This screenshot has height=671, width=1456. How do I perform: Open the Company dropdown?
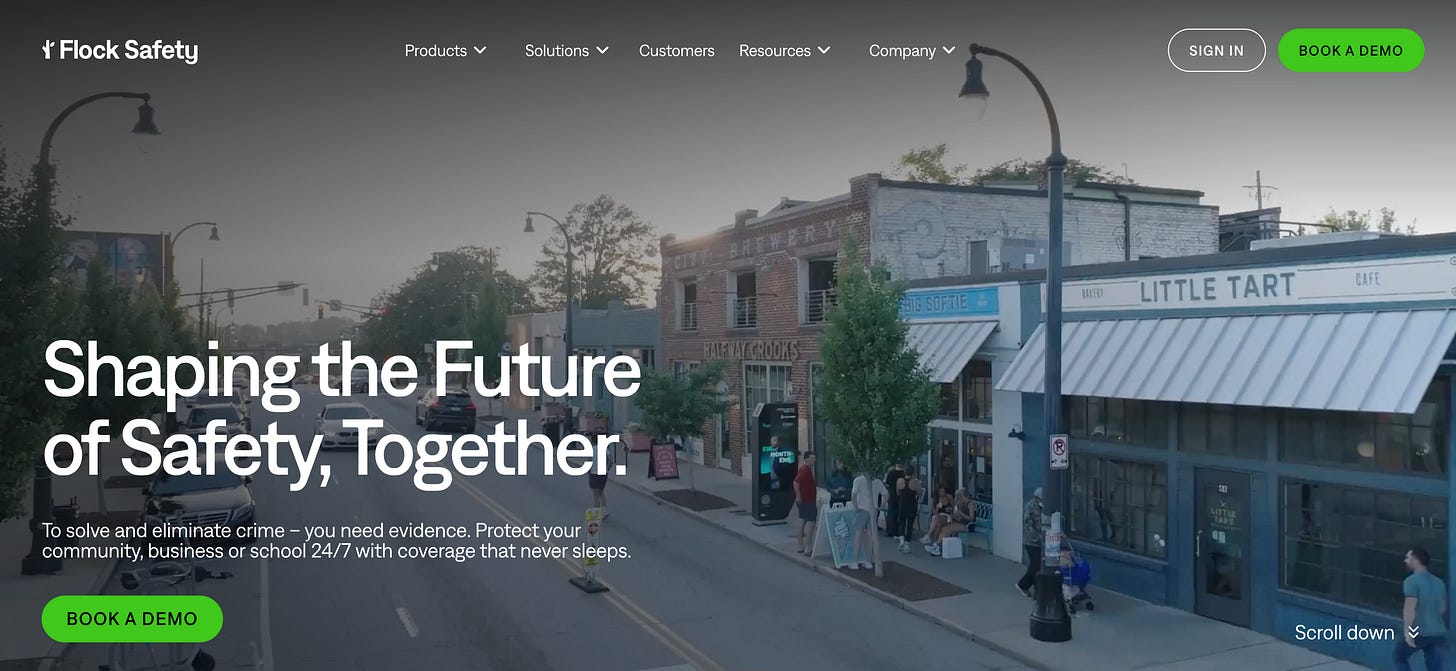click(912, 50)
